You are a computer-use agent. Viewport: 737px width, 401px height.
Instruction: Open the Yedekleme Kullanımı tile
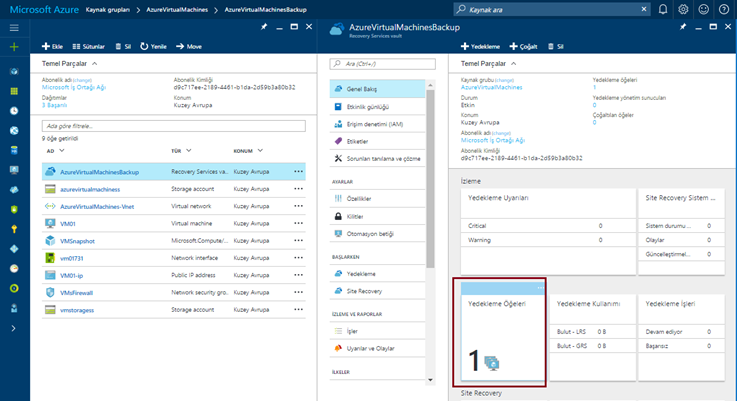click(592, 337)
